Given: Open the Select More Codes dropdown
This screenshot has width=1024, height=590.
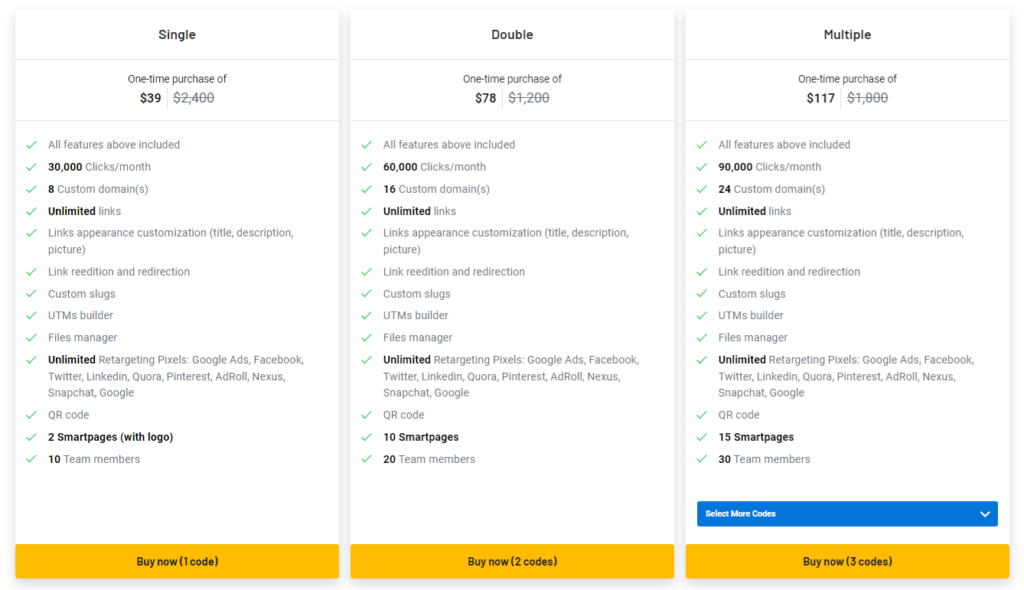Looking at the screenshot, I should (x=846, y=514).
